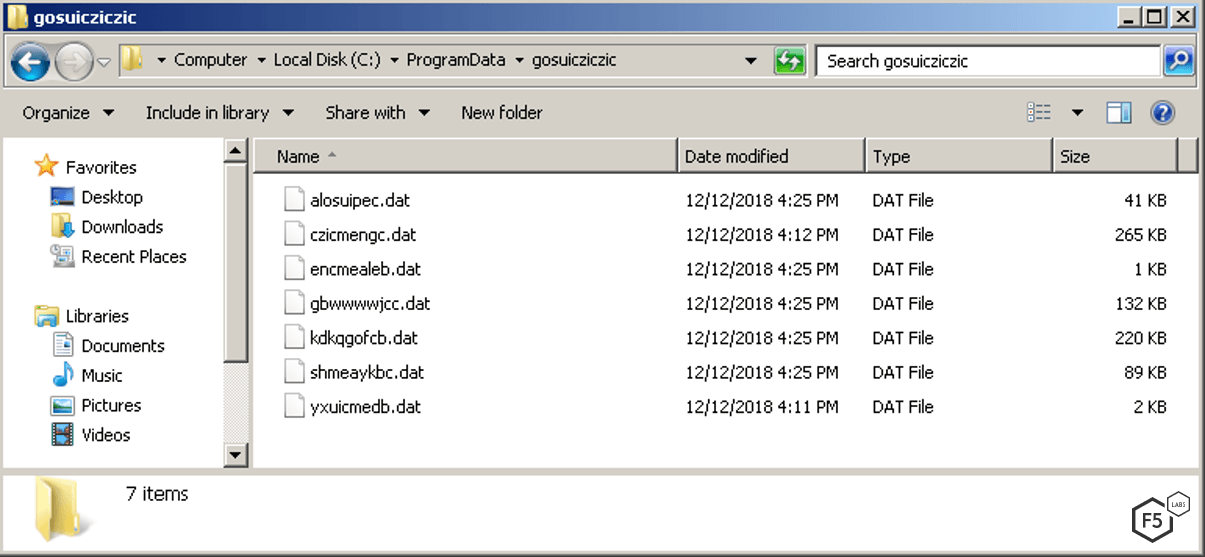Screen dimensions: 1205x557
Task: Expand the address bar history dropdown
Action: point(752,61)
